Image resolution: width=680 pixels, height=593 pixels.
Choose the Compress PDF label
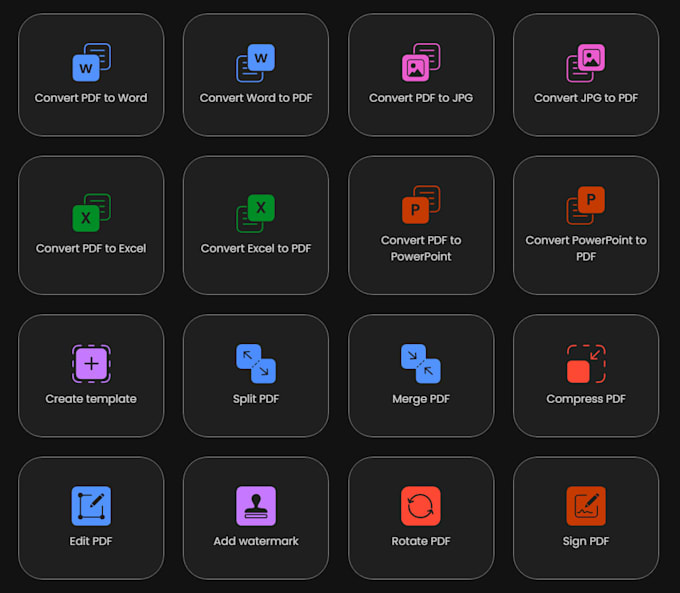click(x=586, y=399)
